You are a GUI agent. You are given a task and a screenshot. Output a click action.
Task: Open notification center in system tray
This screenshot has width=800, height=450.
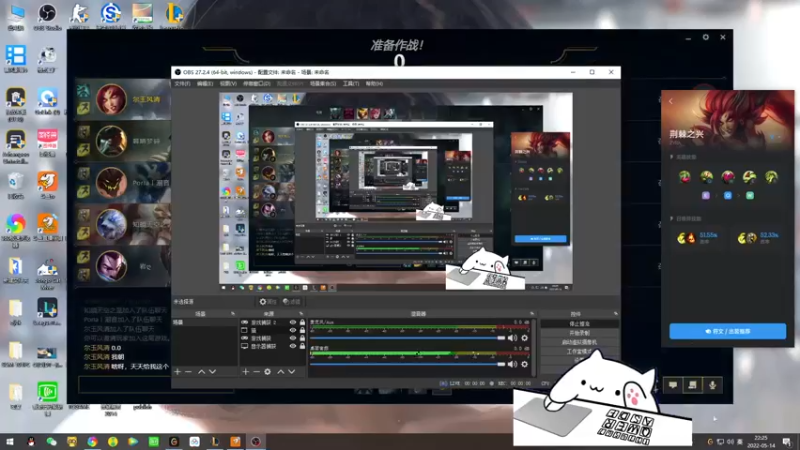point(787,442)
